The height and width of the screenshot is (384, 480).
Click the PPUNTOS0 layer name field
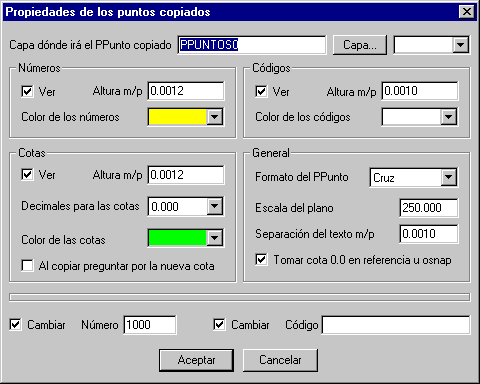coord(252,45)
